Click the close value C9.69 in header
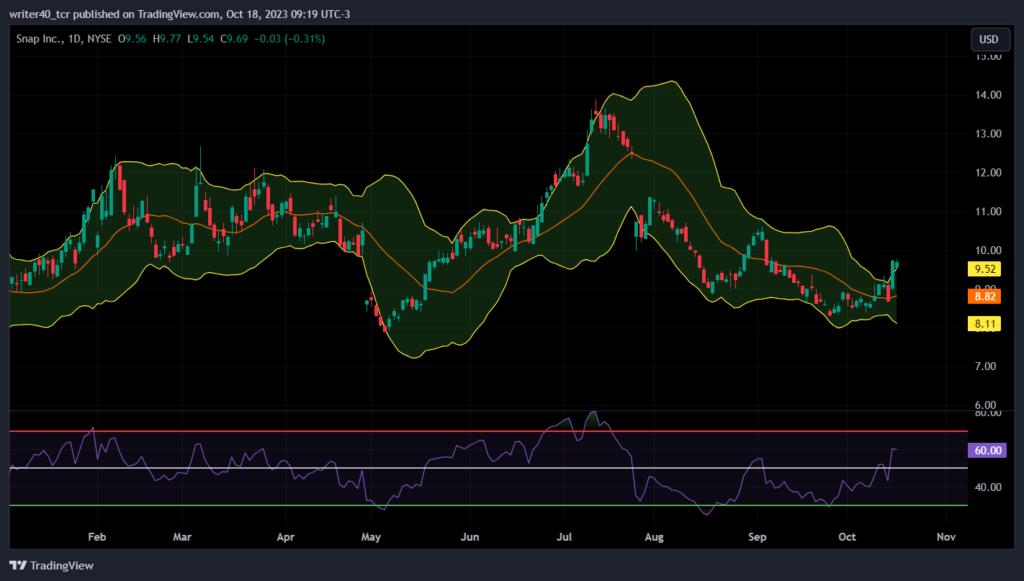1024x581 pixels. point(234,39)
